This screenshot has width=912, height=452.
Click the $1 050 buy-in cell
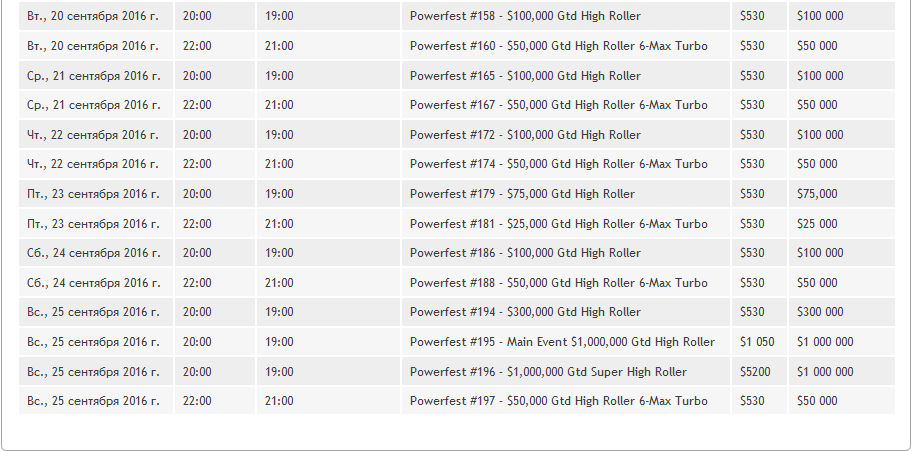[757, 342]
